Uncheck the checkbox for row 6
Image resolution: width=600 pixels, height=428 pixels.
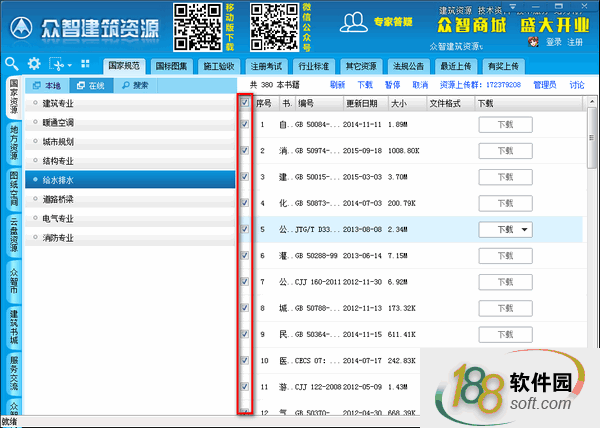(x=245, y=255)
